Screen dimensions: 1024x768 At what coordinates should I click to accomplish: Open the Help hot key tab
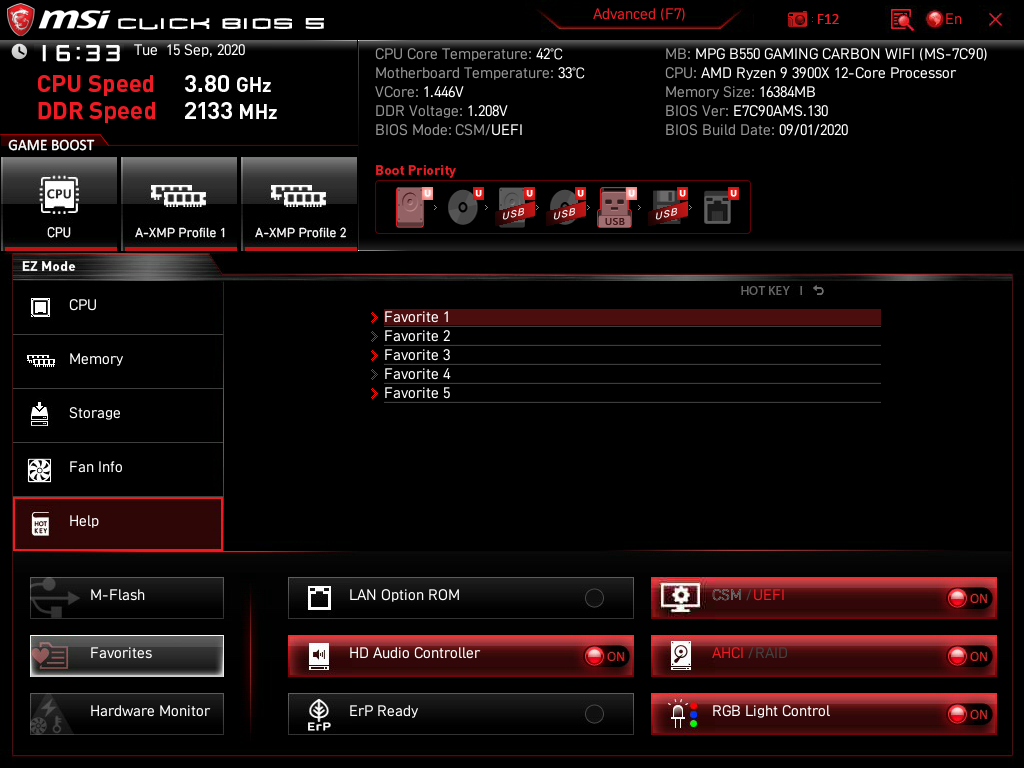(118, 523)
